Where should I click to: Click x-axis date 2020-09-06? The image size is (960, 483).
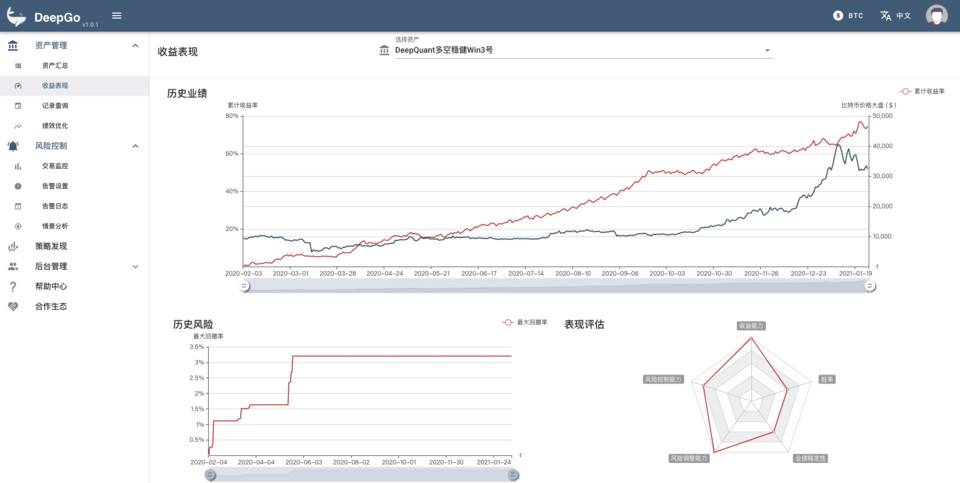pyautogui.click(x=620, y=274)
